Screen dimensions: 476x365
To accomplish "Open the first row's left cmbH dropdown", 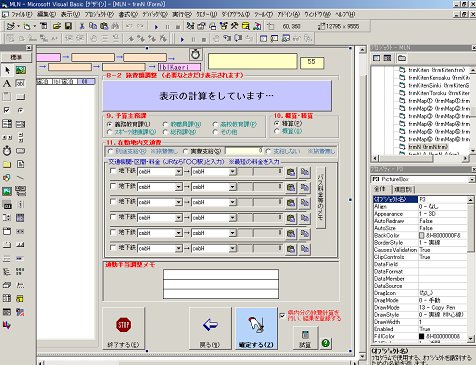I will pos(179,172).
